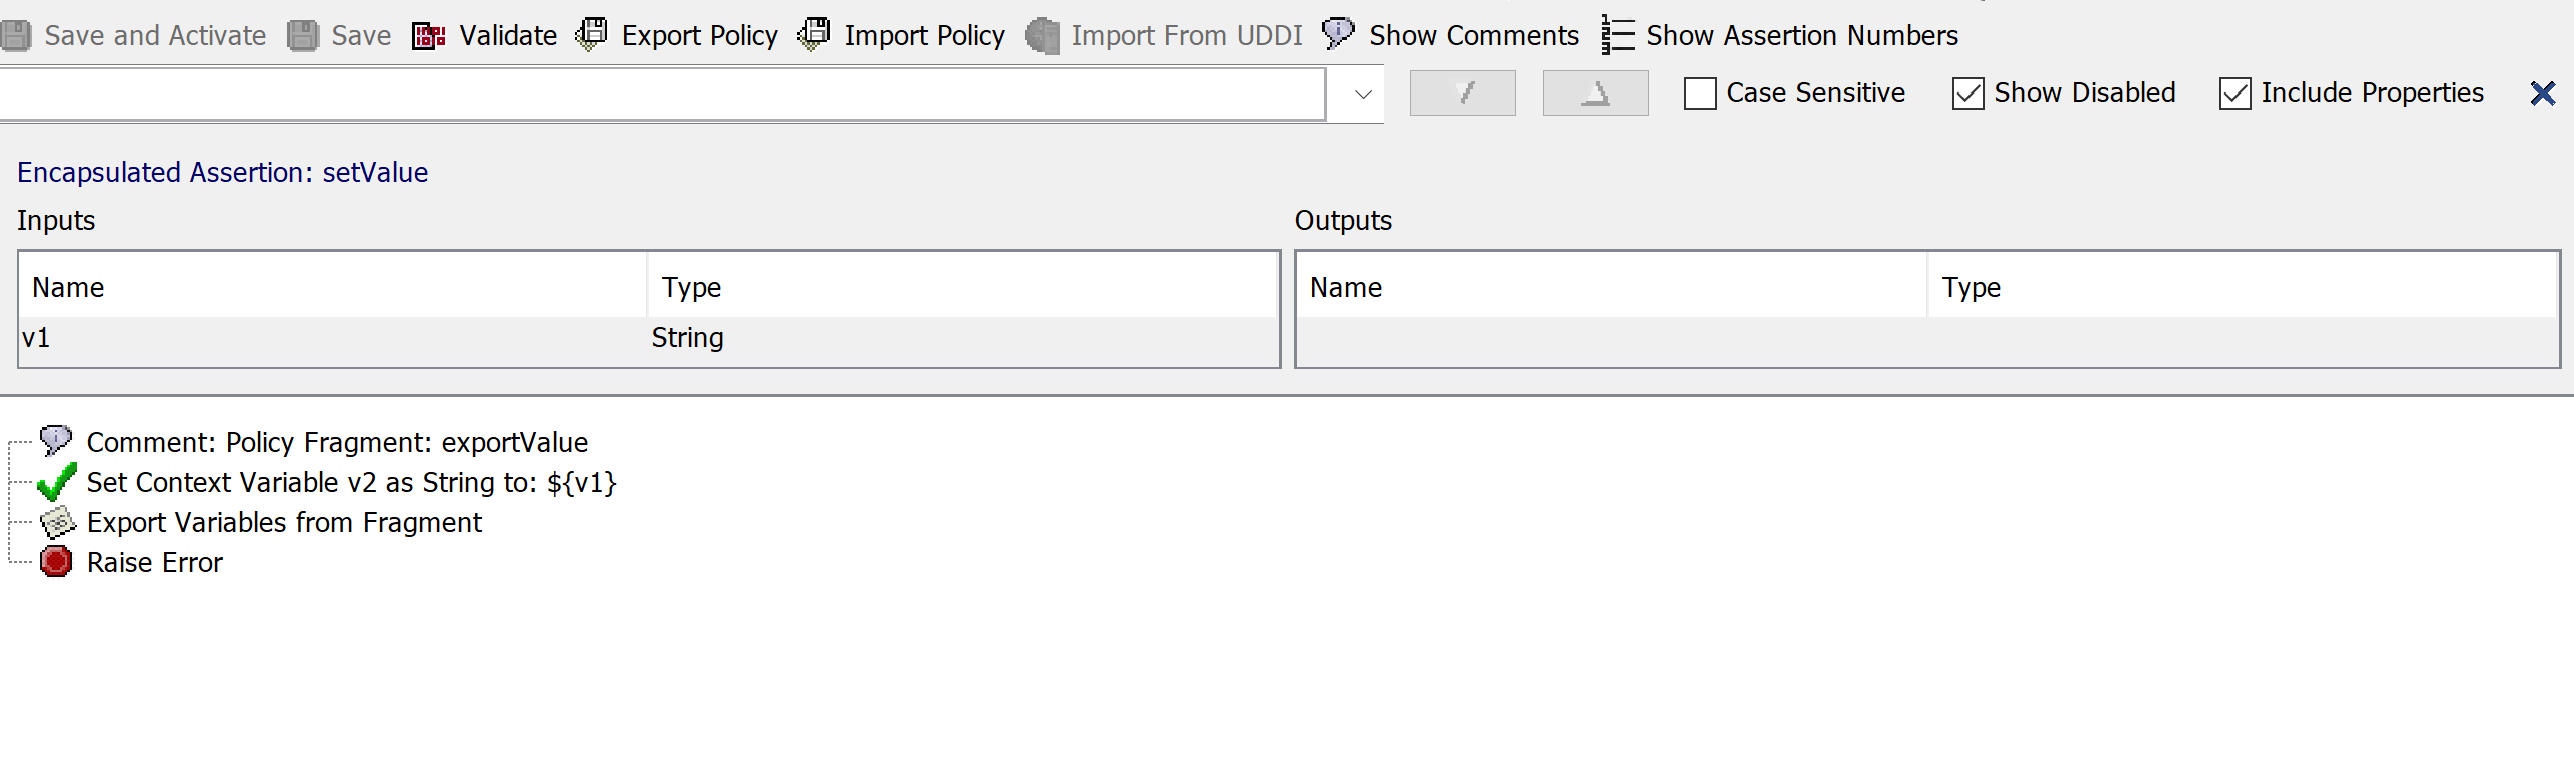Select the Comment: Policy Fragment: exportValue item

tap(336, 442)
